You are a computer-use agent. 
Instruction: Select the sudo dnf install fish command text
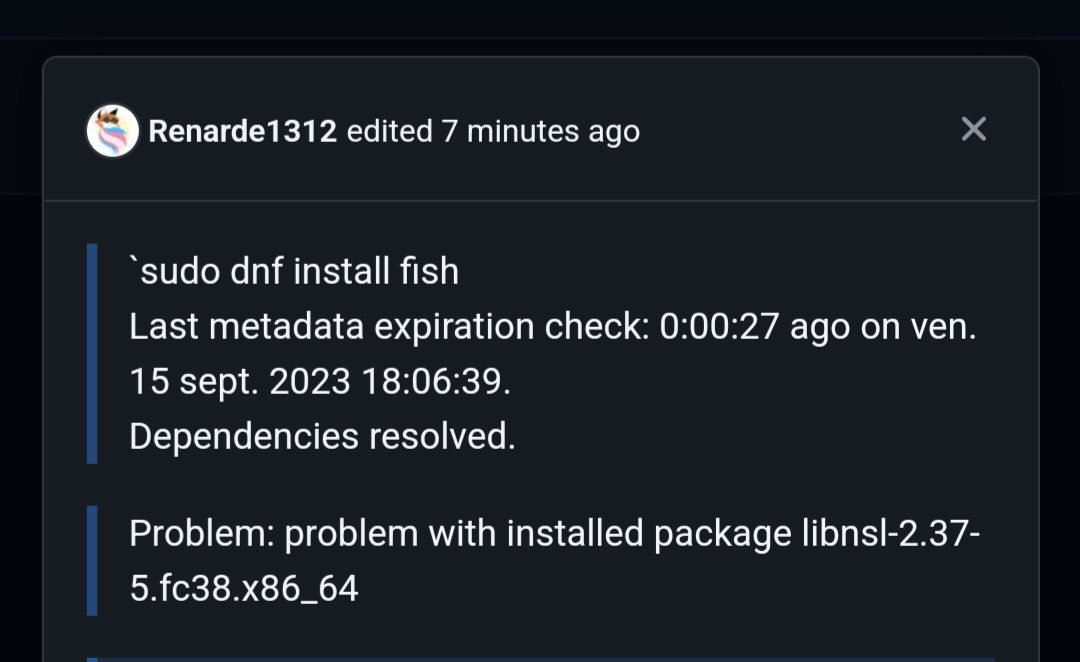click(x=293, y=270)
